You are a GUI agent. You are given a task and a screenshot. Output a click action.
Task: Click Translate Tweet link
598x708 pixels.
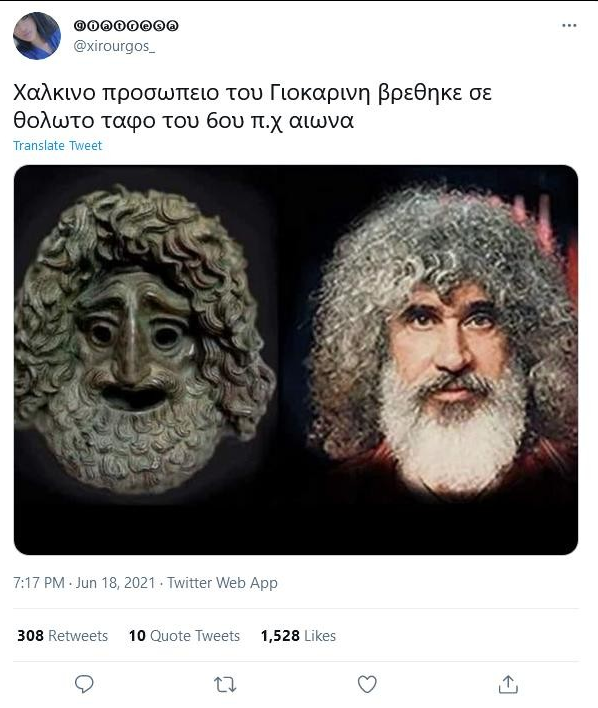57,145
